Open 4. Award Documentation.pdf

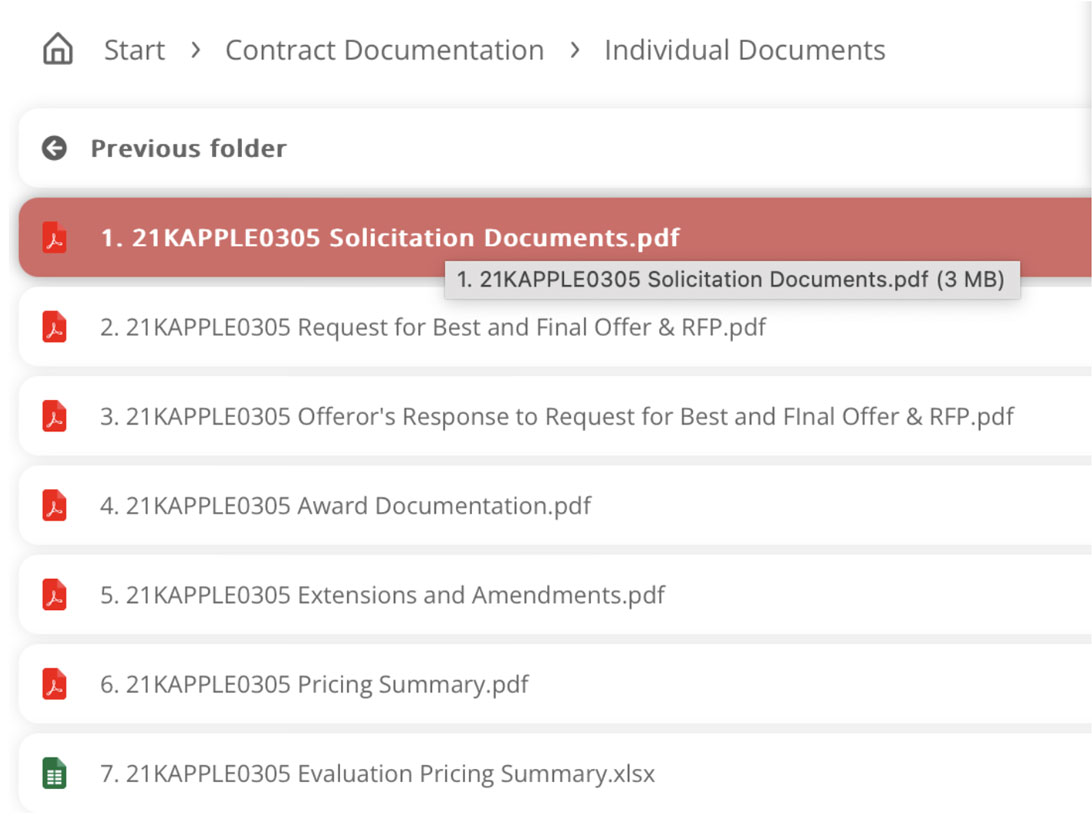[x=345, y=506]
